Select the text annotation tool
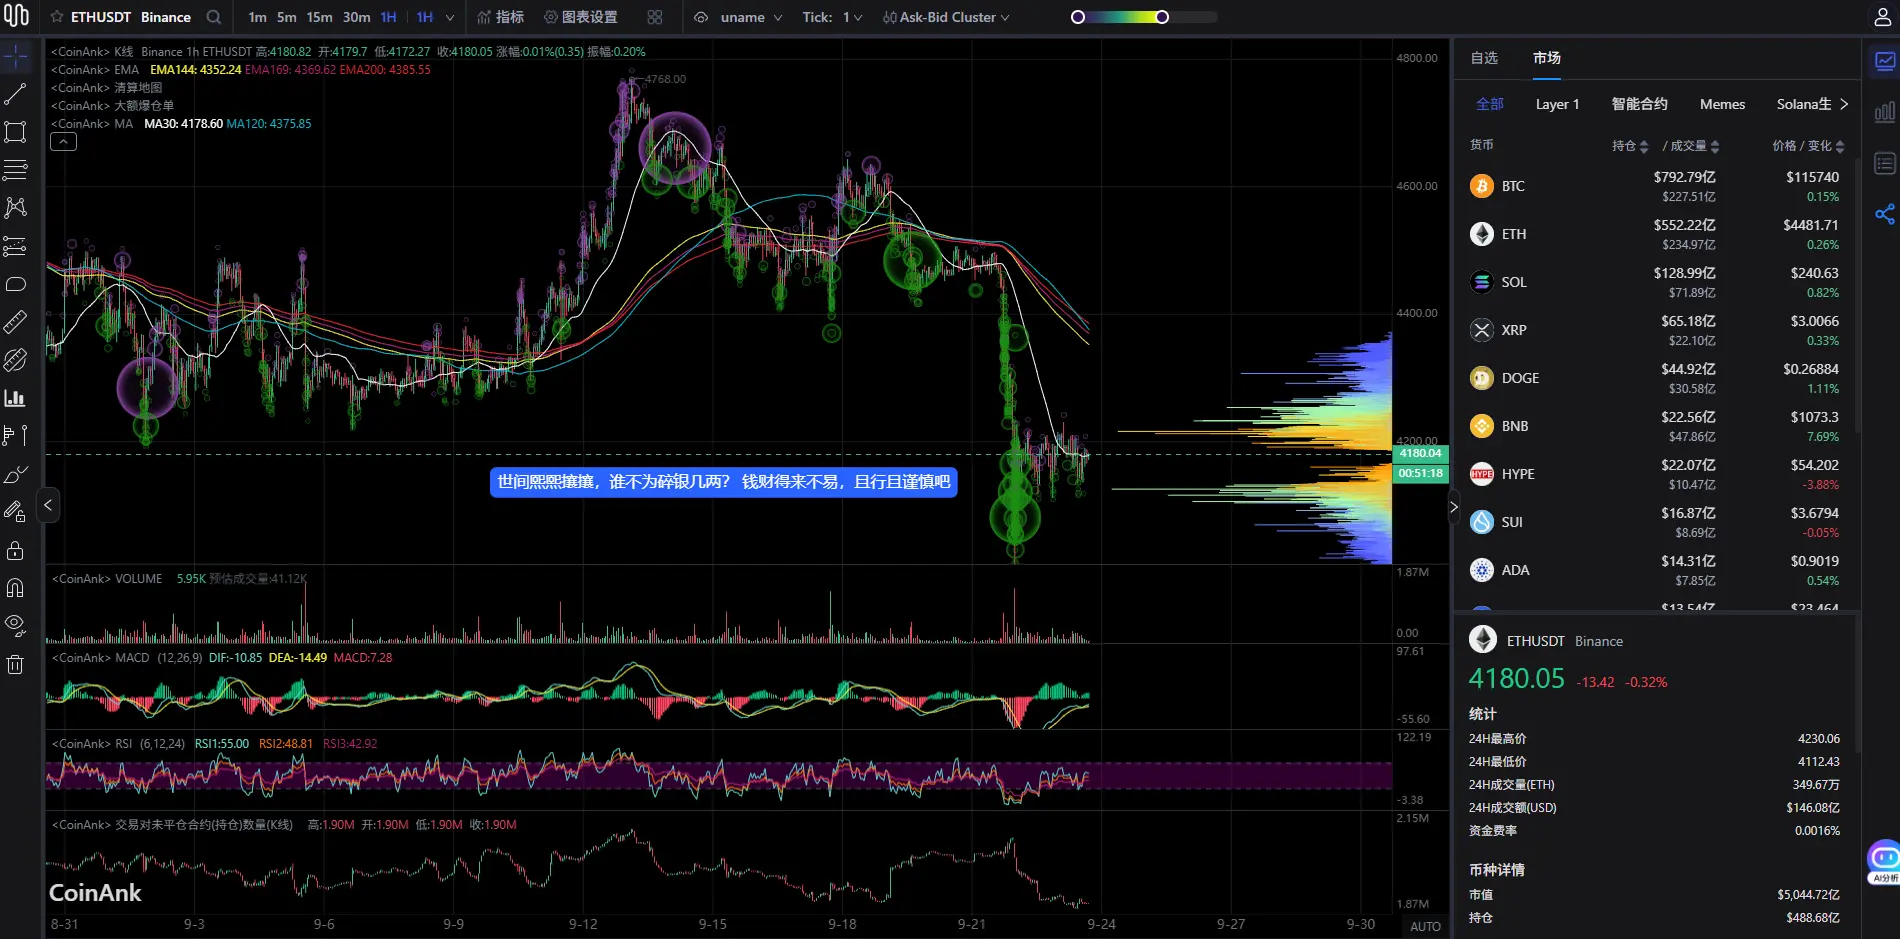 (x=16, y=436)
